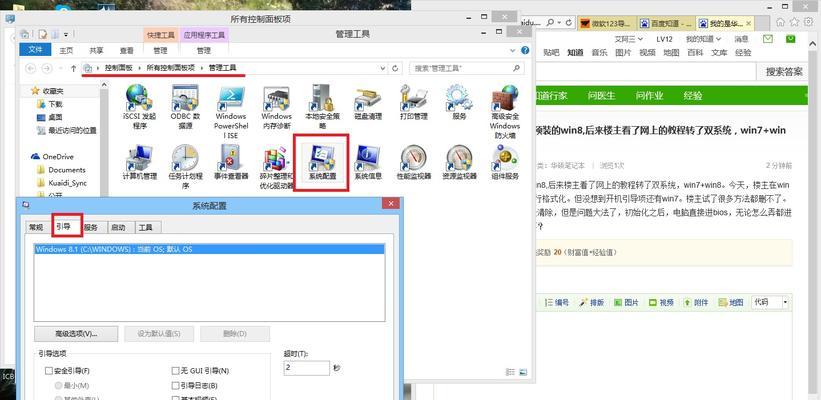Click 贴吧 link in Baidu navigation
The height and width of the screenshot is (400, 821).
[551, 52]
